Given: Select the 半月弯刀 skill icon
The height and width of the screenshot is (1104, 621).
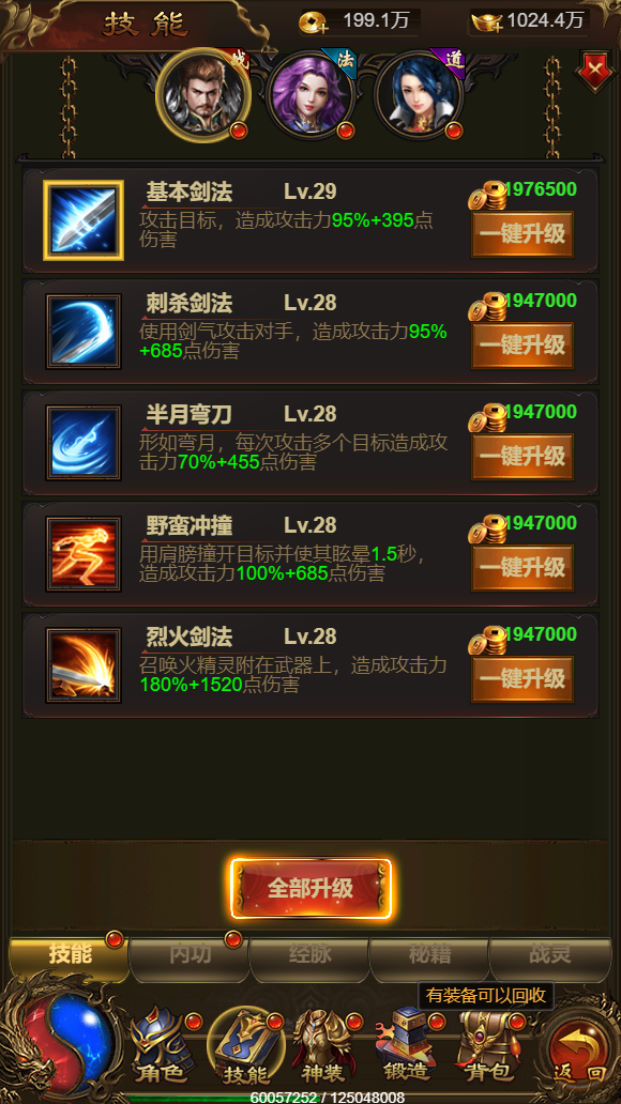Looking at the screenshot, I should (83, 443).
